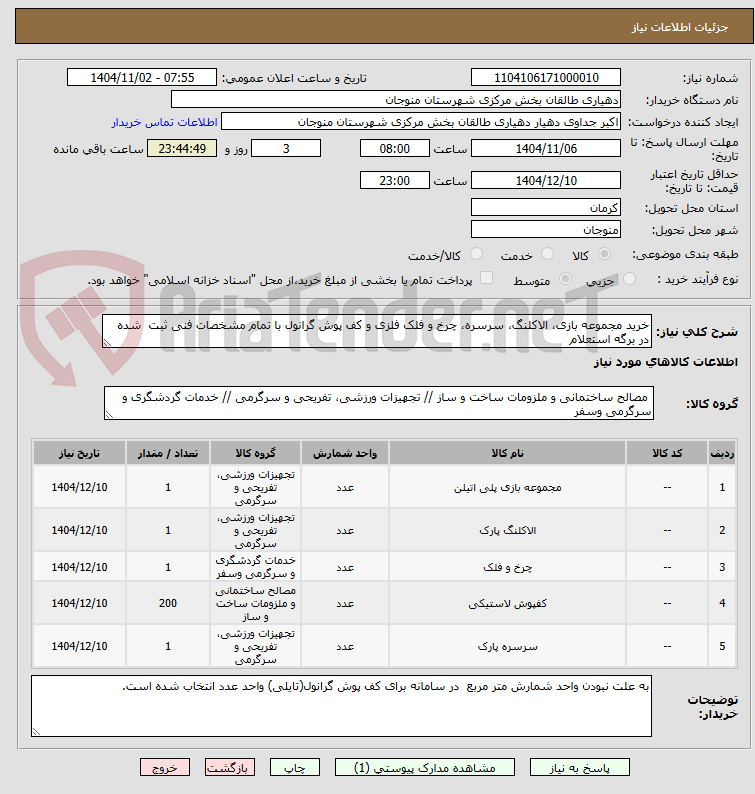Click the validity time field 23:00
The width and height of the screenshot is (755, 794).
click(394, 180)
